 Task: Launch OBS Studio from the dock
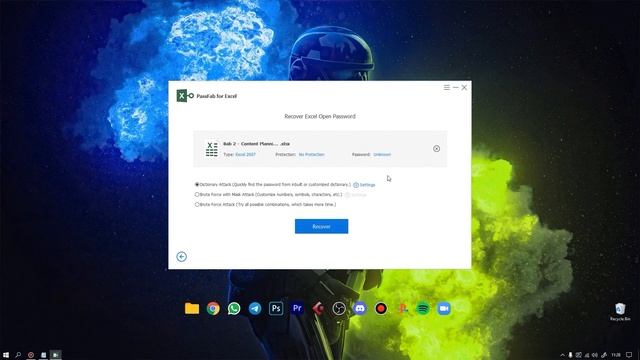(339, 309)
